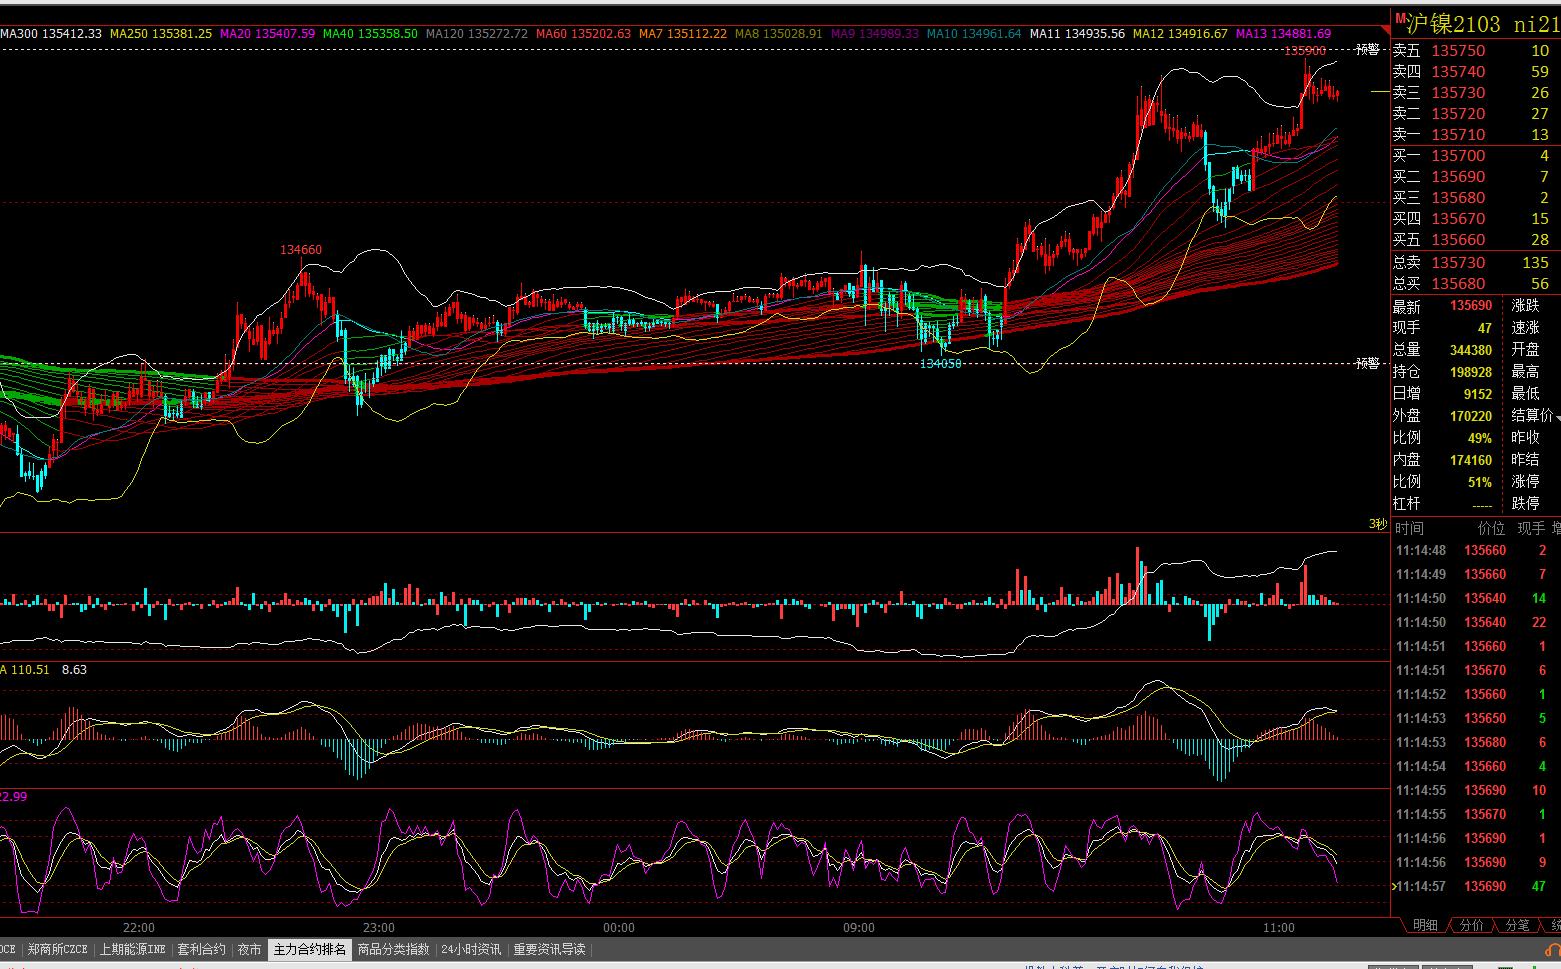This screenshot has width=1561, height=969.
Task: Select the 买五 135660 bid row
Action: click(x=1475, y=239)
